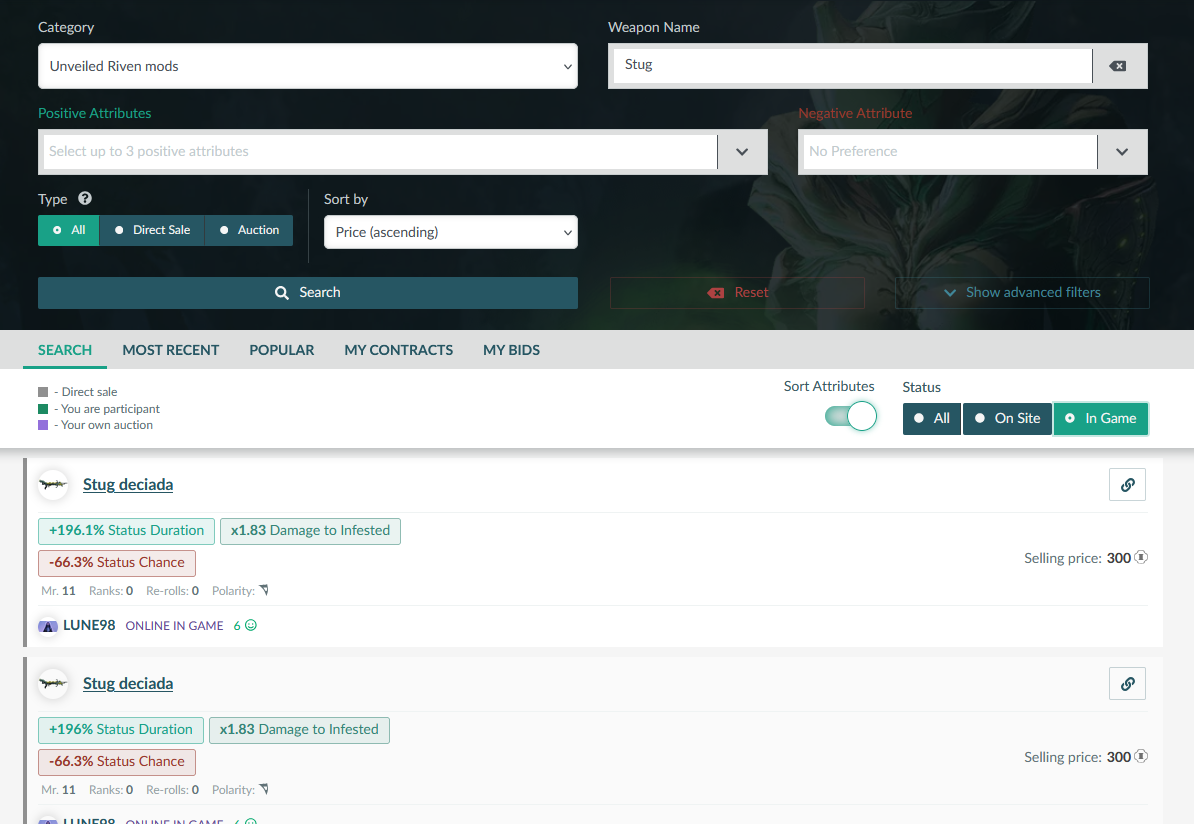This screenshot has width=1194, height=824.
Task: Expand Positive Attributes chevron
Action: [742, 152]
